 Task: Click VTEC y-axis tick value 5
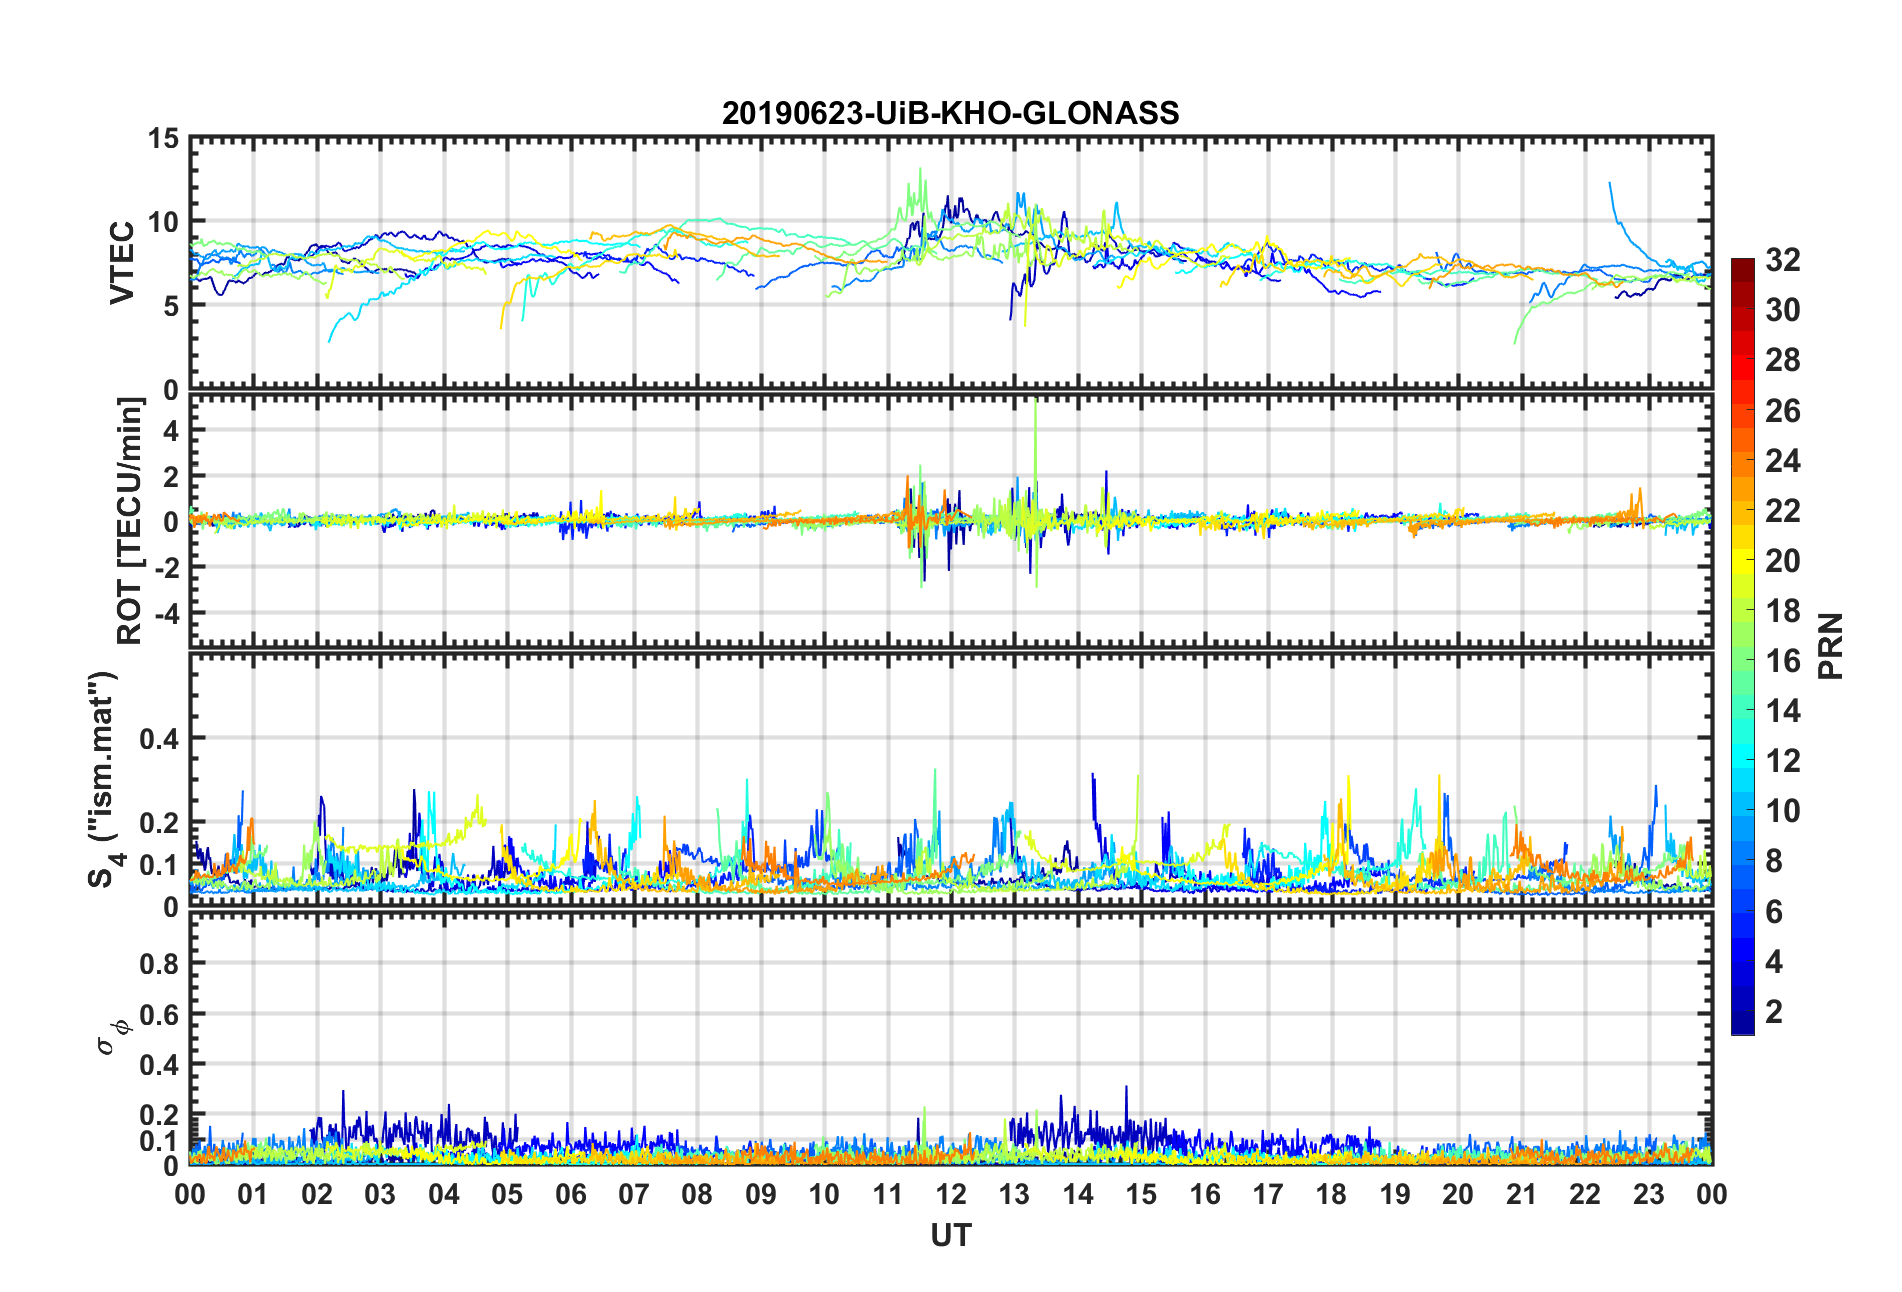point(171,306)
